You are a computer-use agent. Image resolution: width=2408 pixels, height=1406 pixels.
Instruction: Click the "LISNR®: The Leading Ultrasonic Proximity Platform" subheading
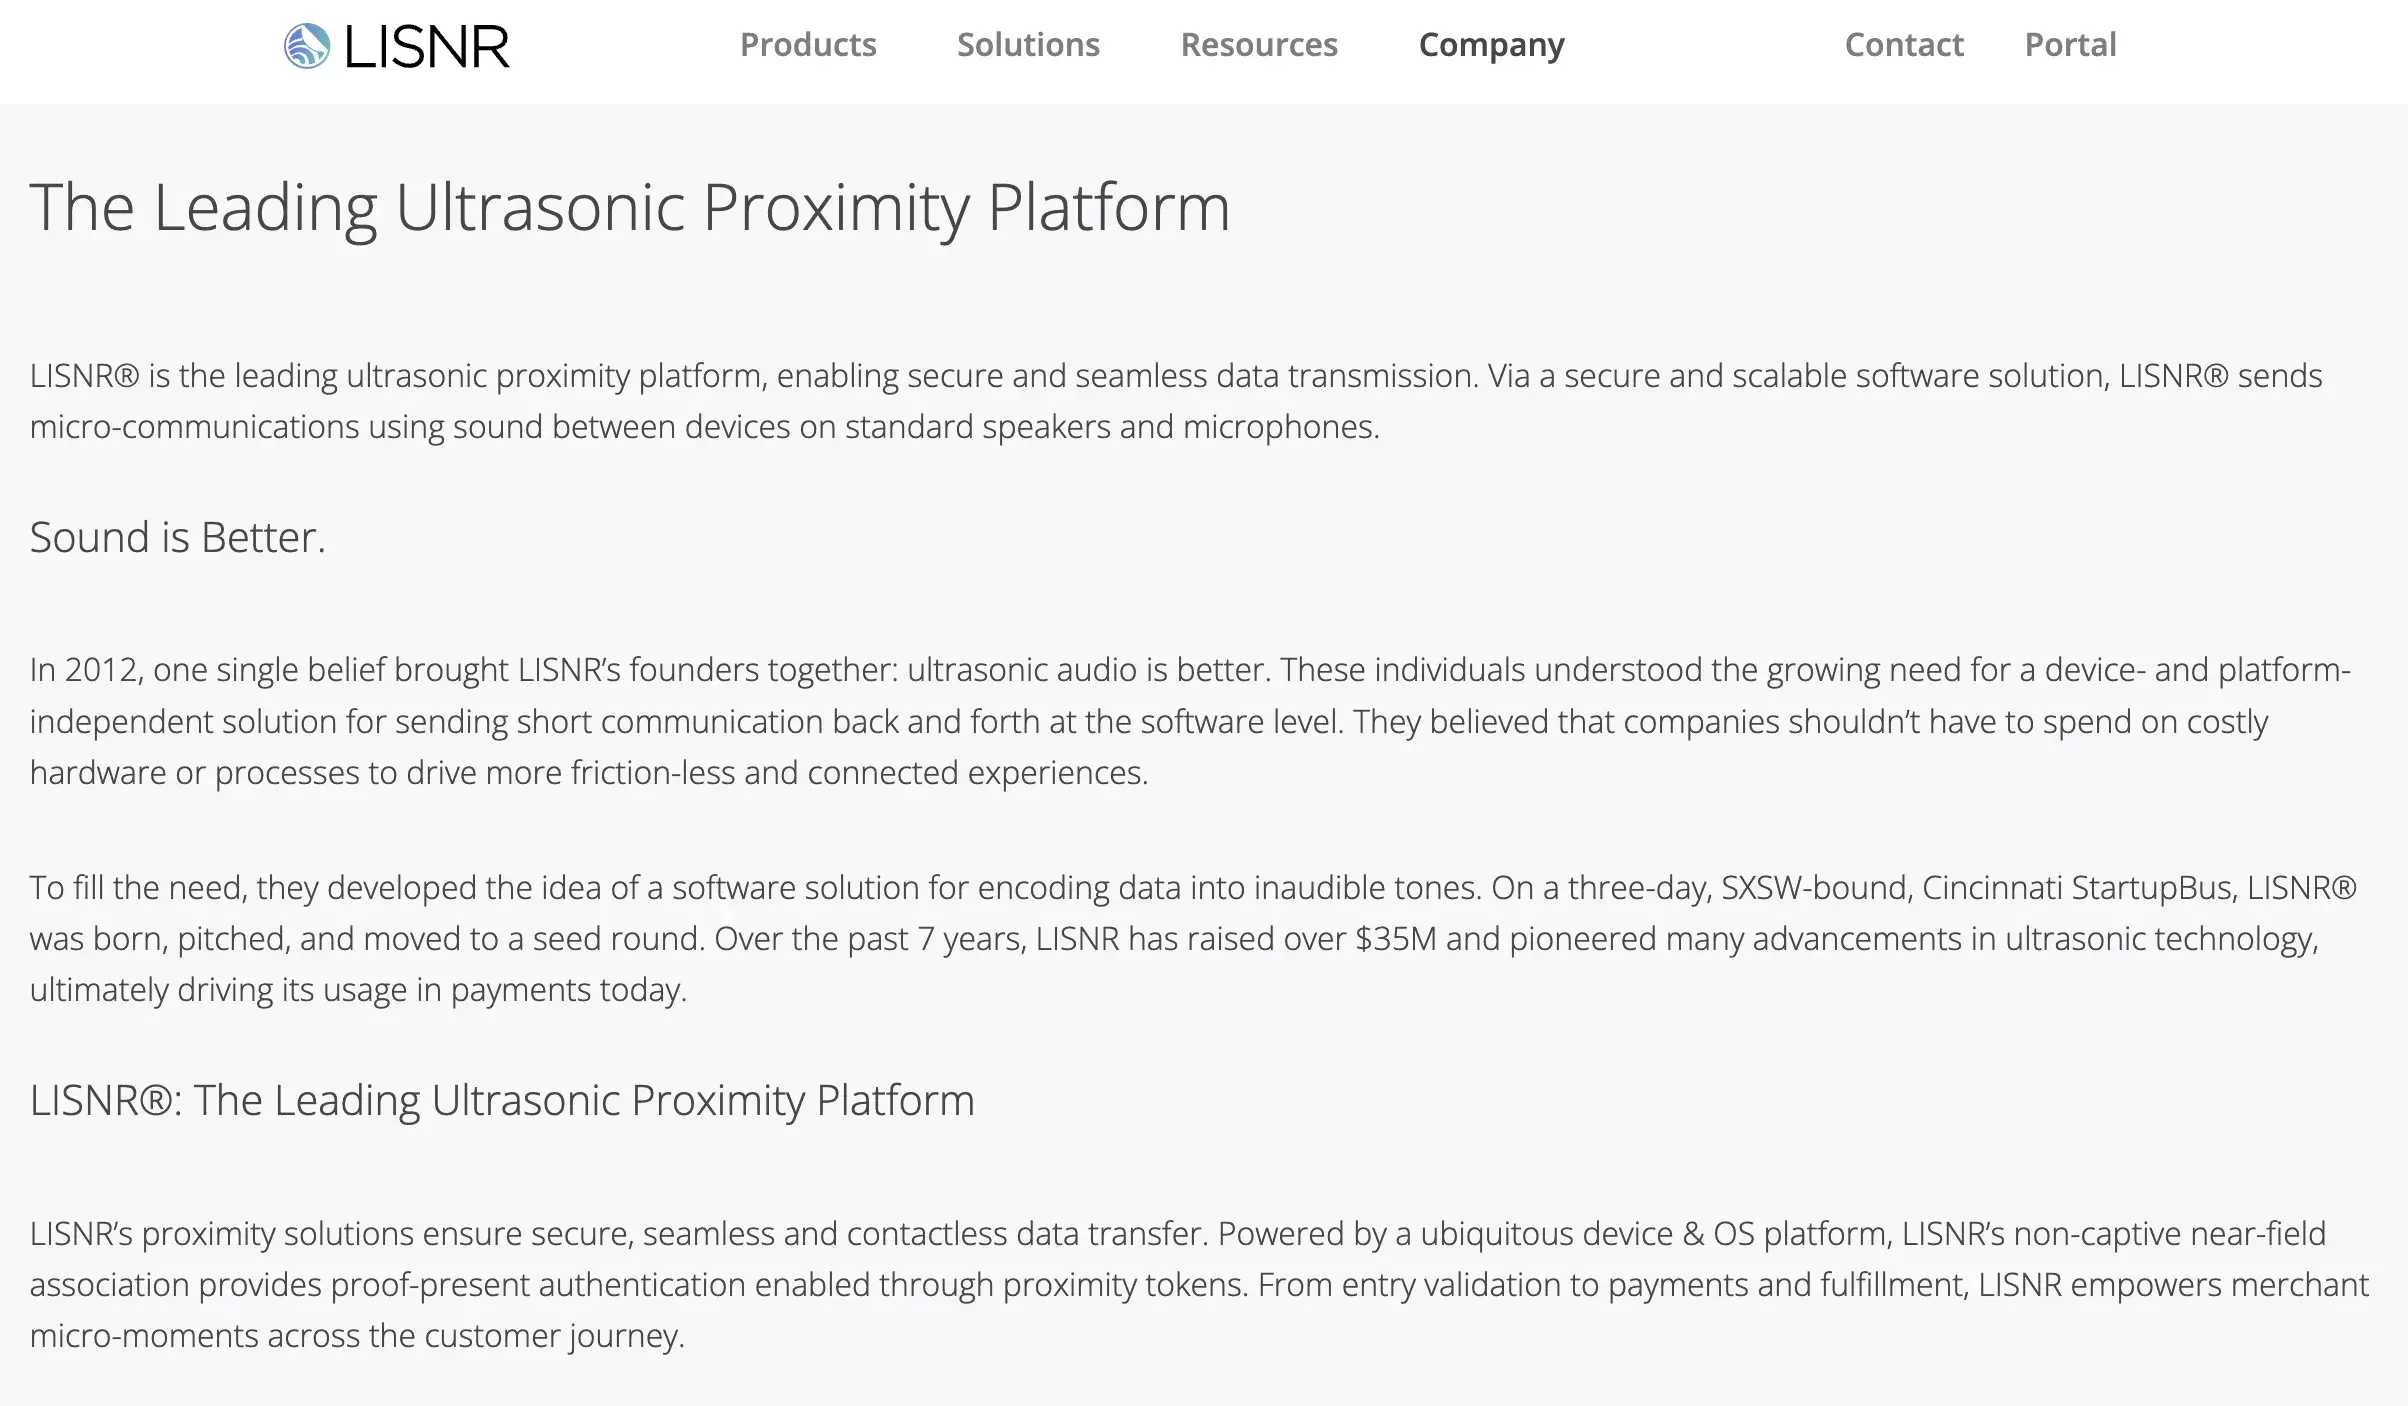[x=502, y=1101]
